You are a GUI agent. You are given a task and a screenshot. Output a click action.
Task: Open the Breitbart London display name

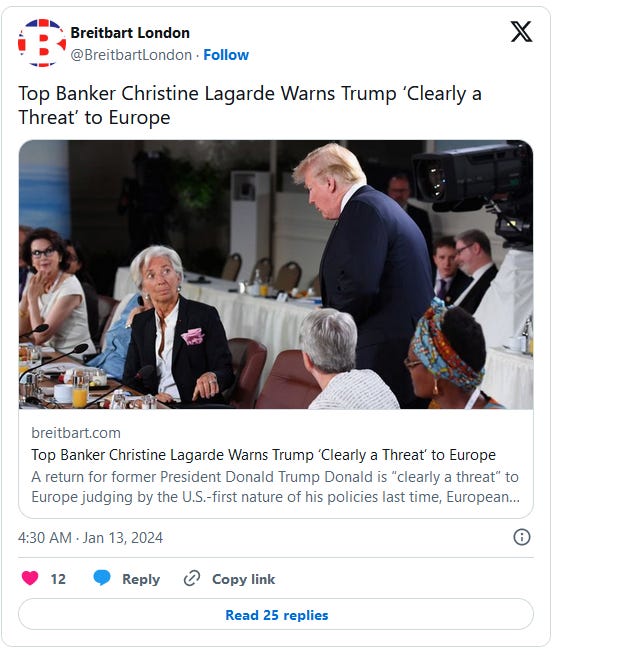point(130,33)
